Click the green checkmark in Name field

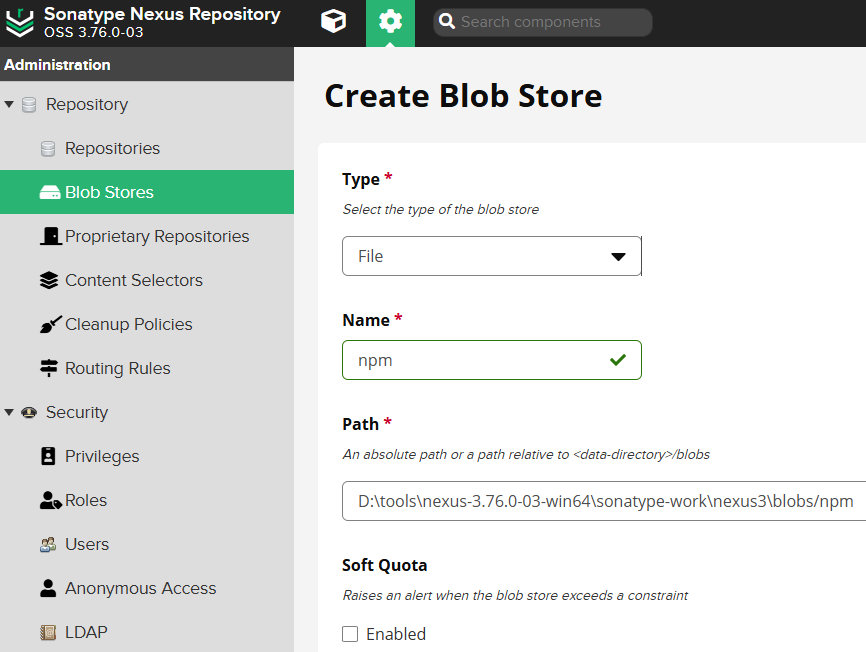tap(617, 360)
